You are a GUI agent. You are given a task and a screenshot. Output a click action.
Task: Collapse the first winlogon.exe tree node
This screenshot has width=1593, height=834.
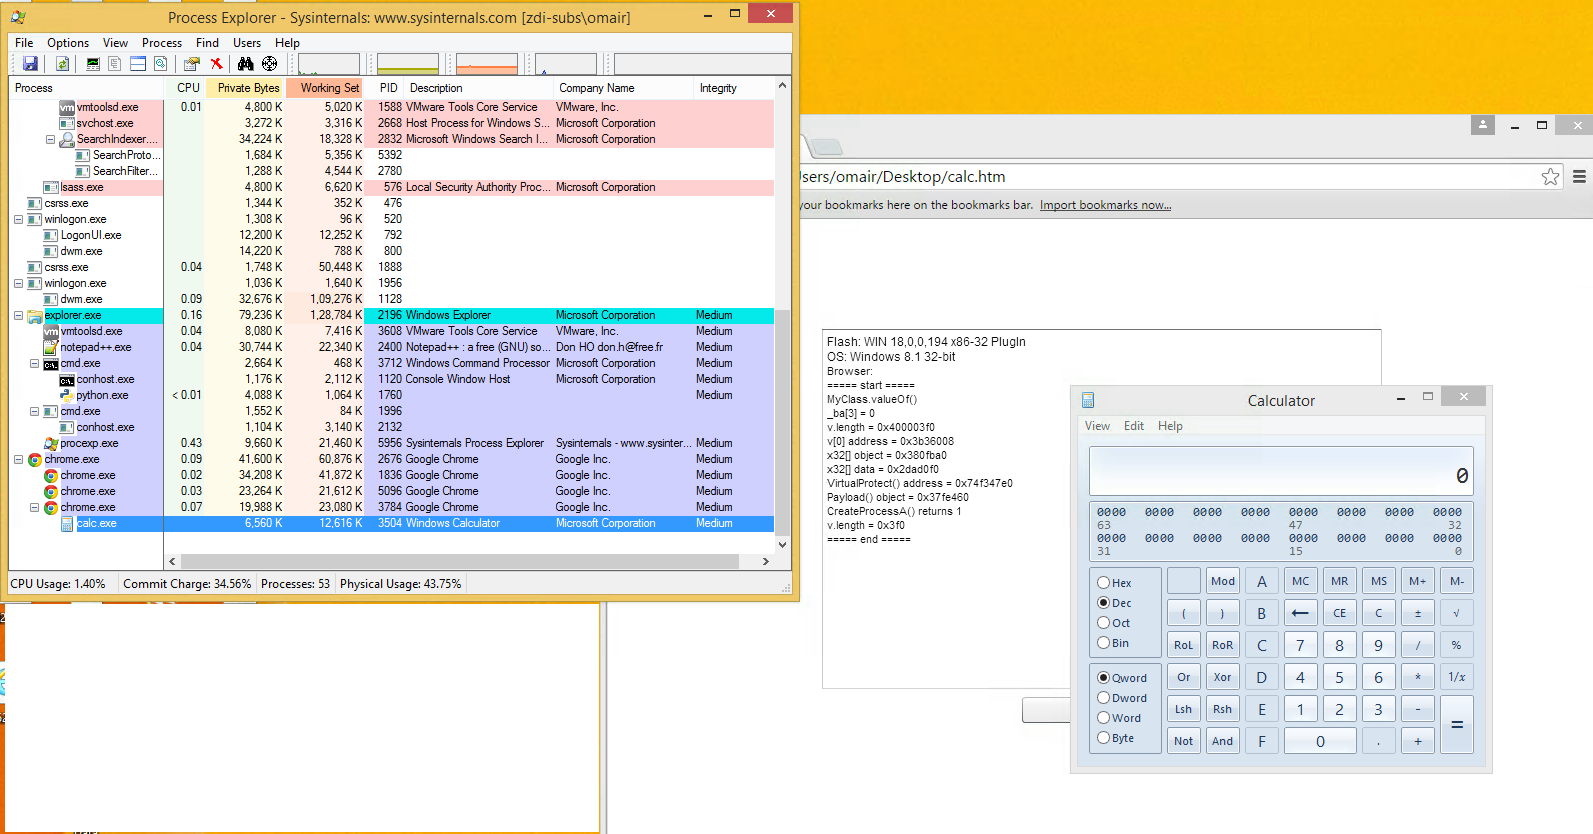click(x=18, y=219)
